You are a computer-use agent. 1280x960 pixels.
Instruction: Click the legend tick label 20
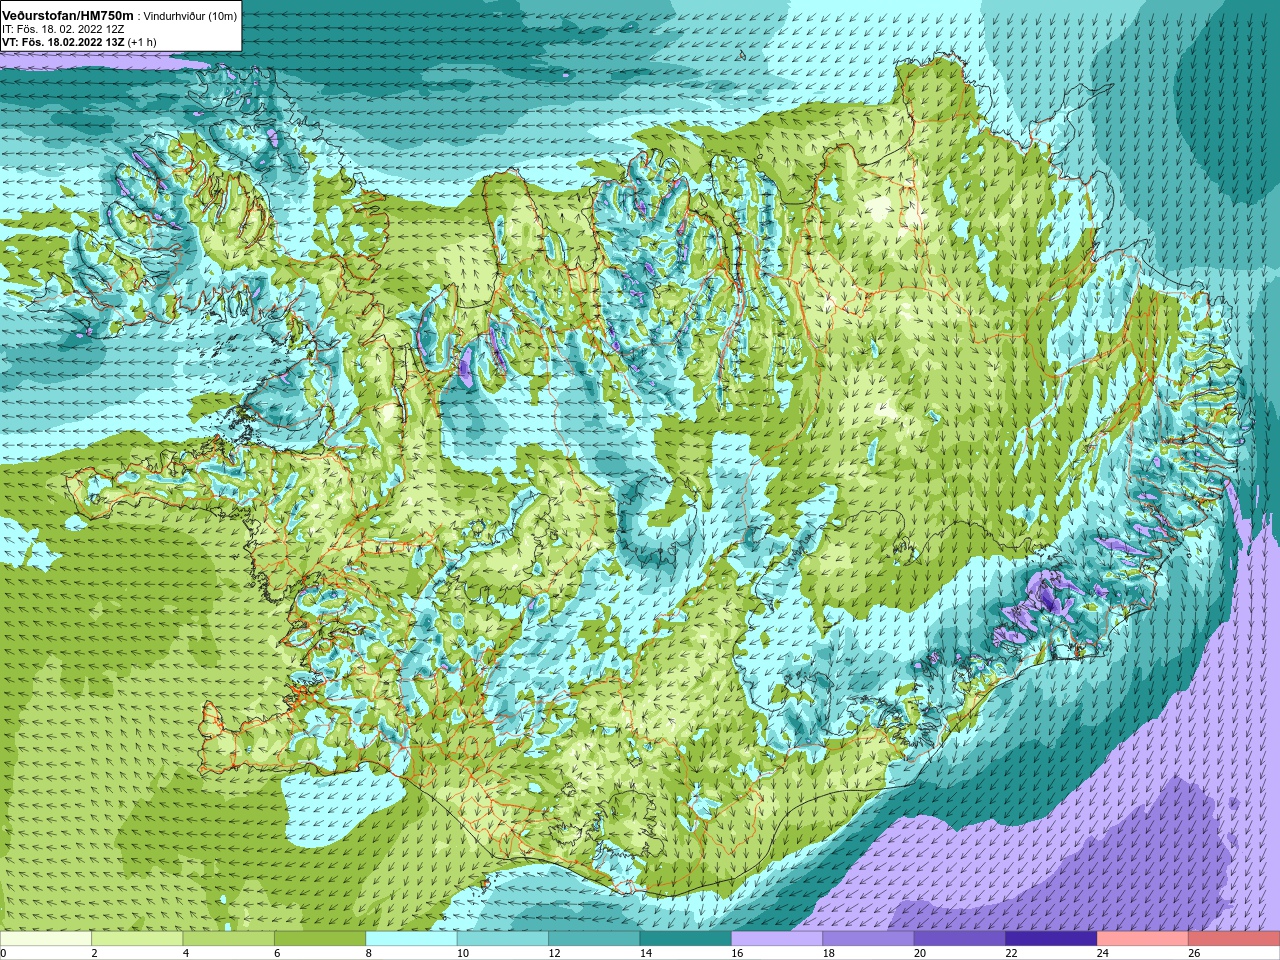[920, 953]
